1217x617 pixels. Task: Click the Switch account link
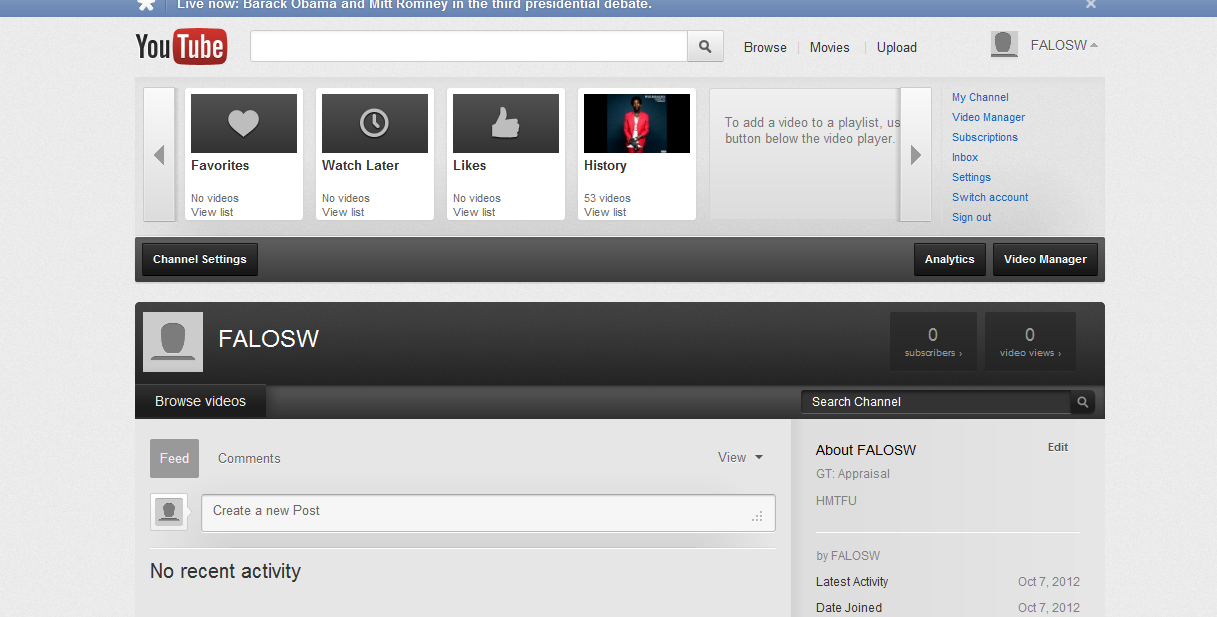(x=990, y=197)
